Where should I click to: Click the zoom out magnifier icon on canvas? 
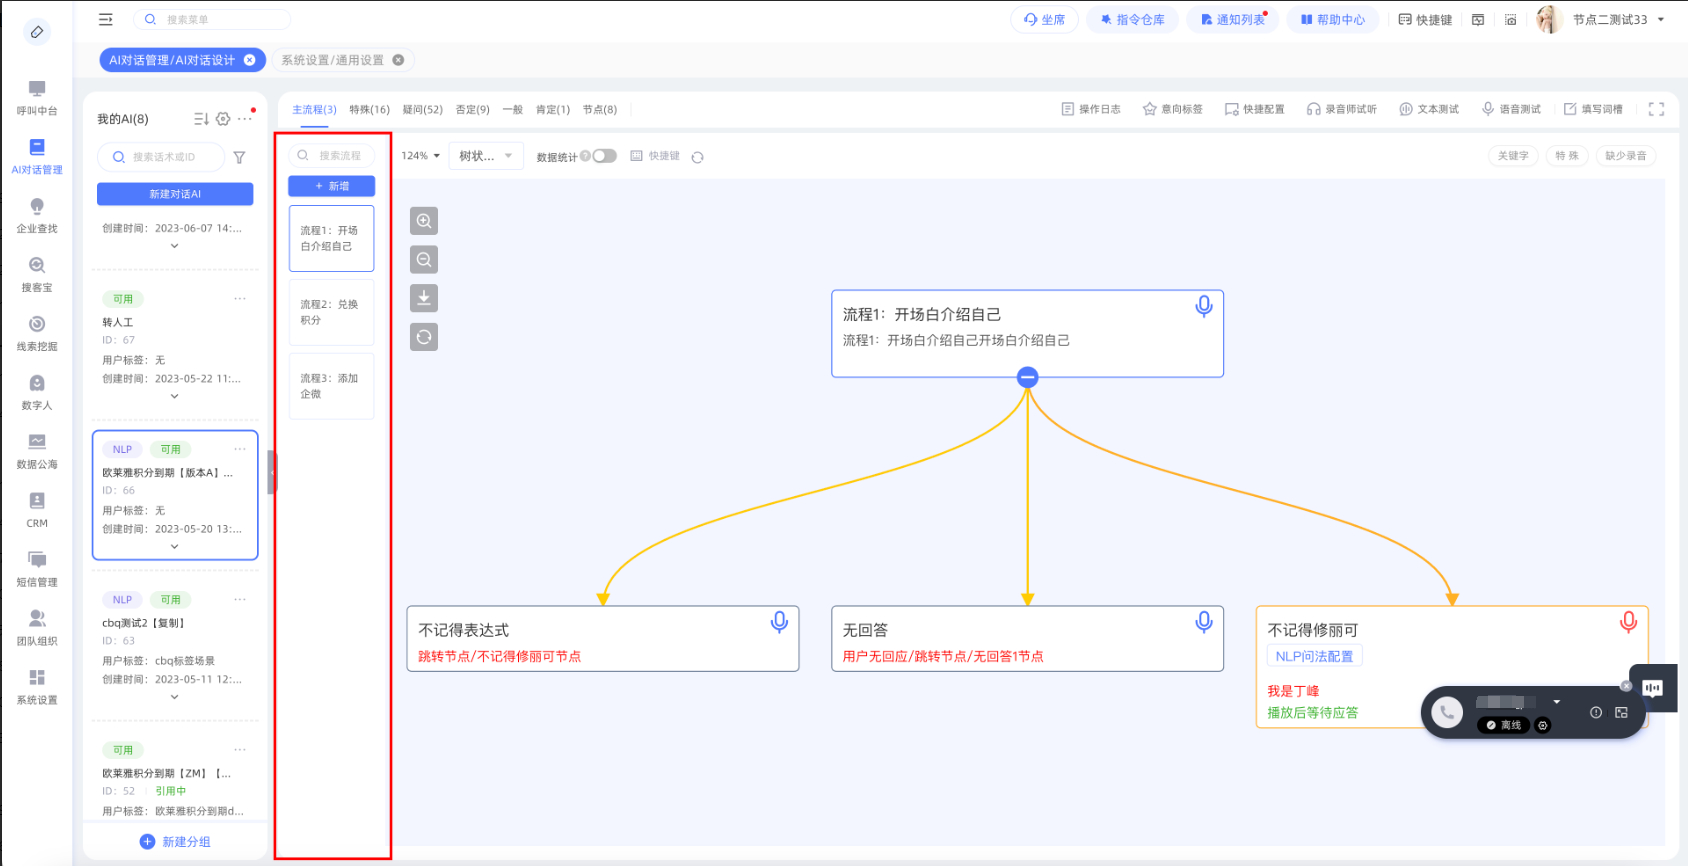(424, 260)
